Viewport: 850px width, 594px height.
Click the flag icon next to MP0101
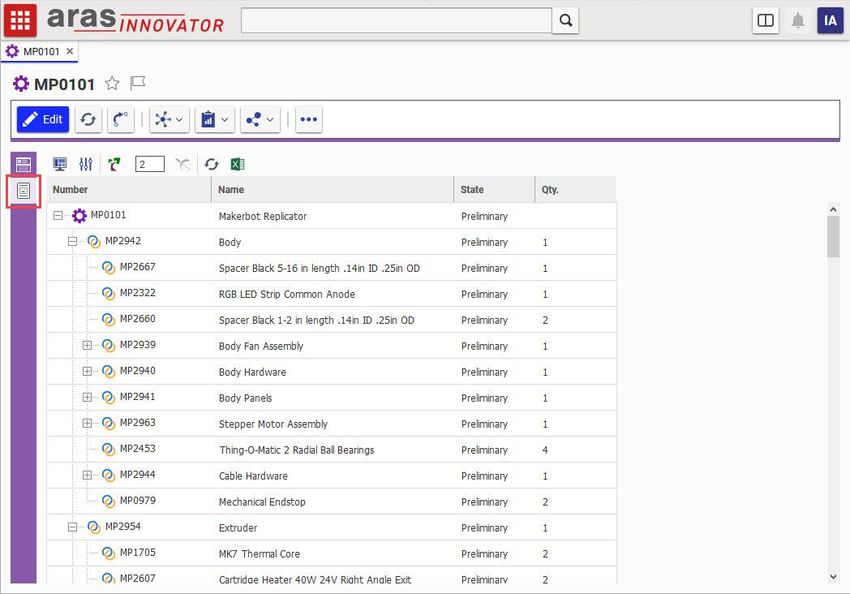pyautogui.click(x=138, y=83)
